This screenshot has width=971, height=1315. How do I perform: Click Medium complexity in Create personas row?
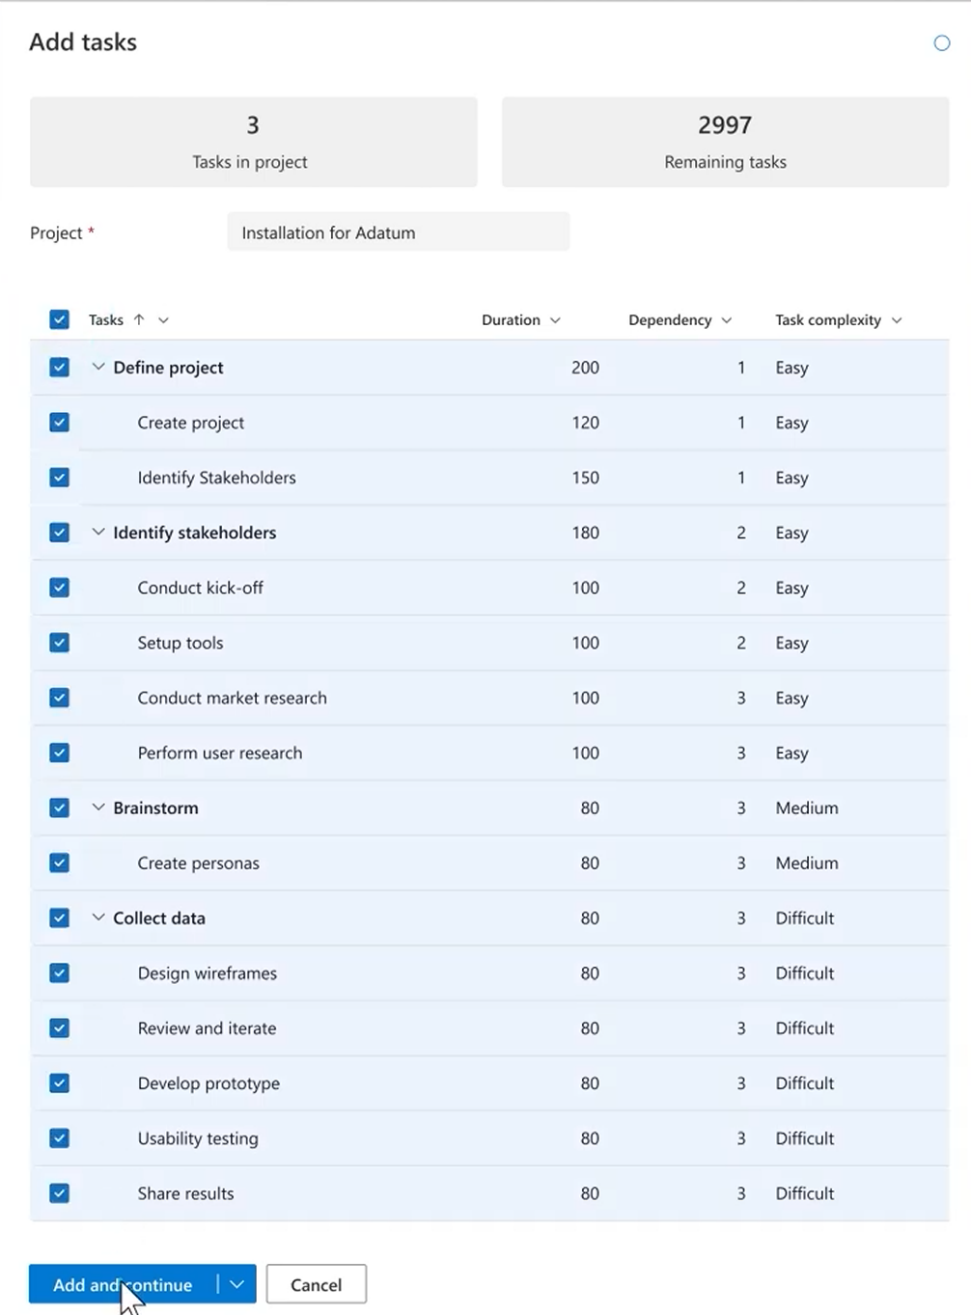tap(807, 863)
